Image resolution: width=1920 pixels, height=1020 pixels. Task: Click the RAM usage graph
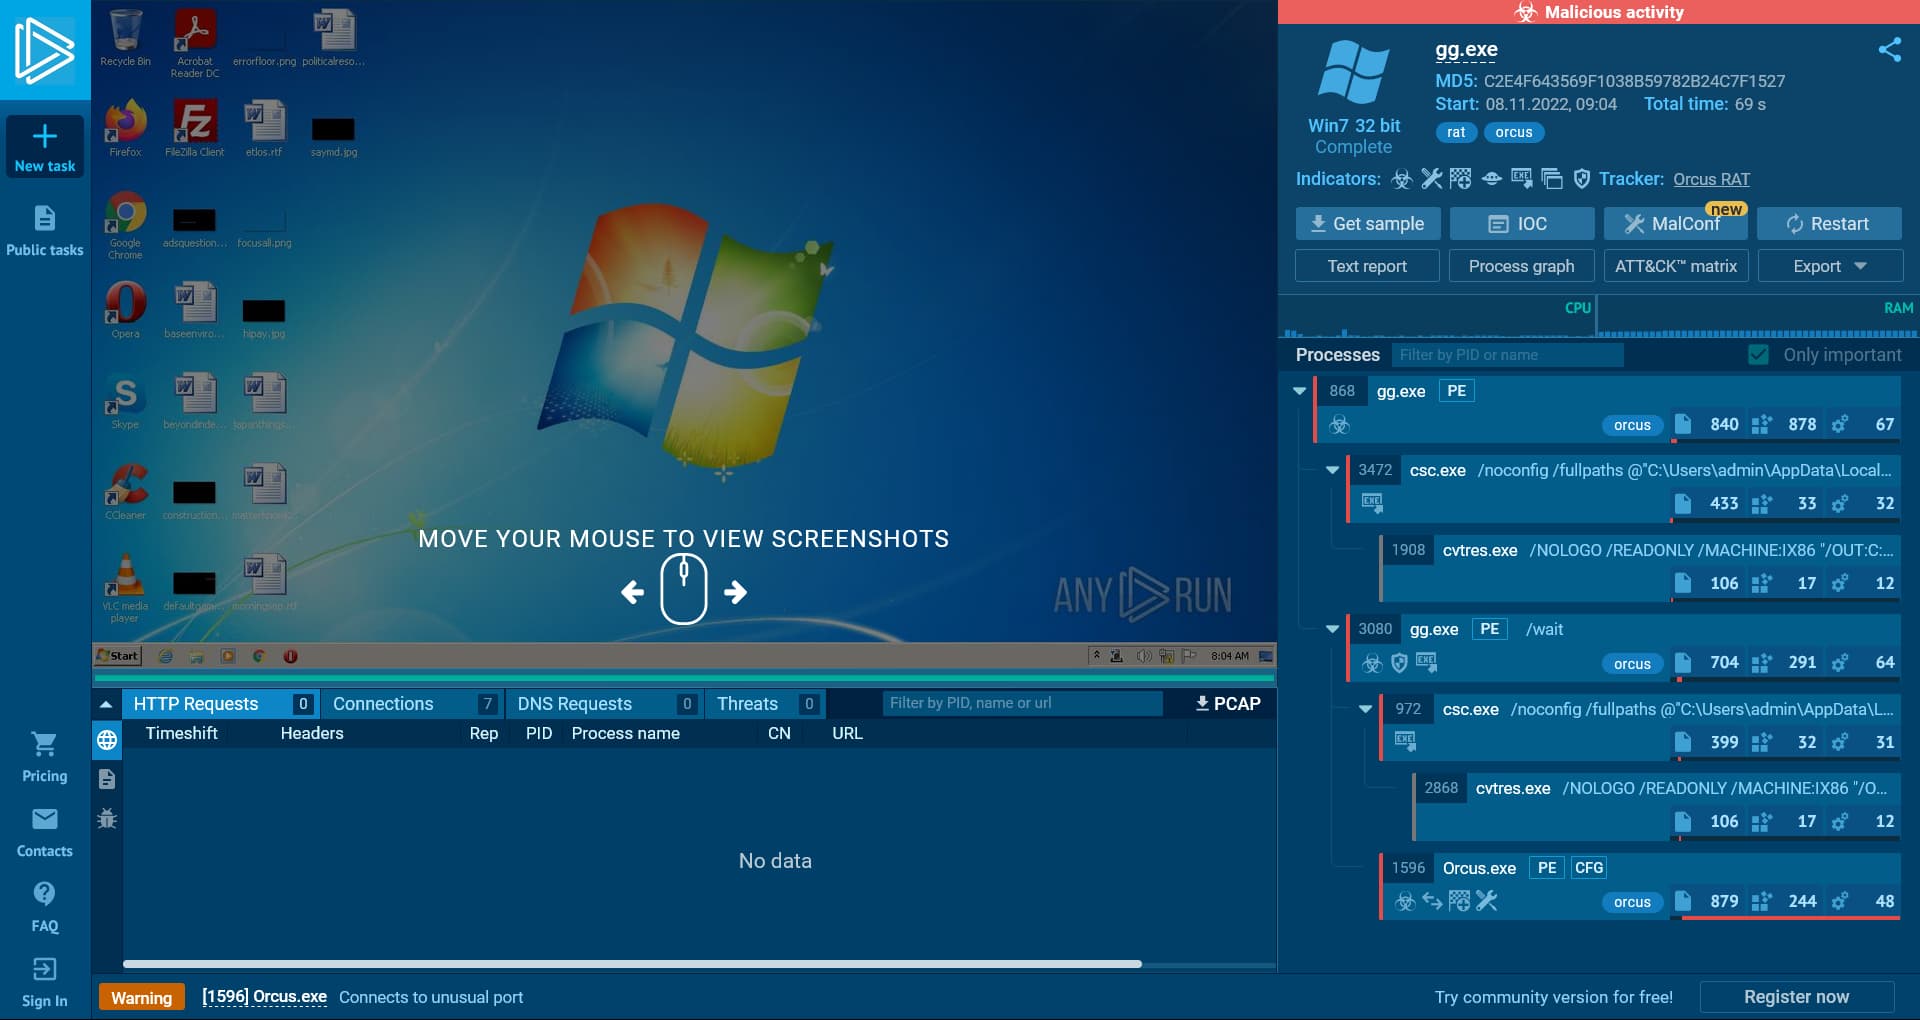(x=1757, y=317)
